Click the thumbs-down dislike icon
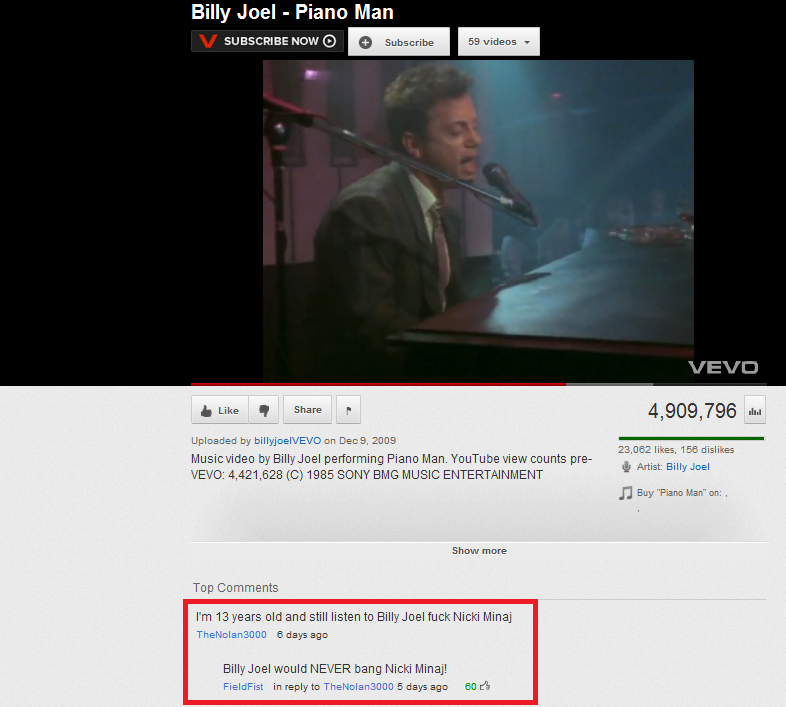 (x=264, y=410)
